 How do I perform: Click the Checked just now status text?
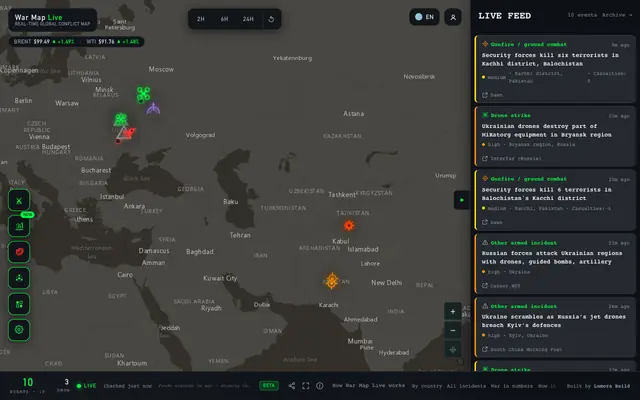(127, 386)
